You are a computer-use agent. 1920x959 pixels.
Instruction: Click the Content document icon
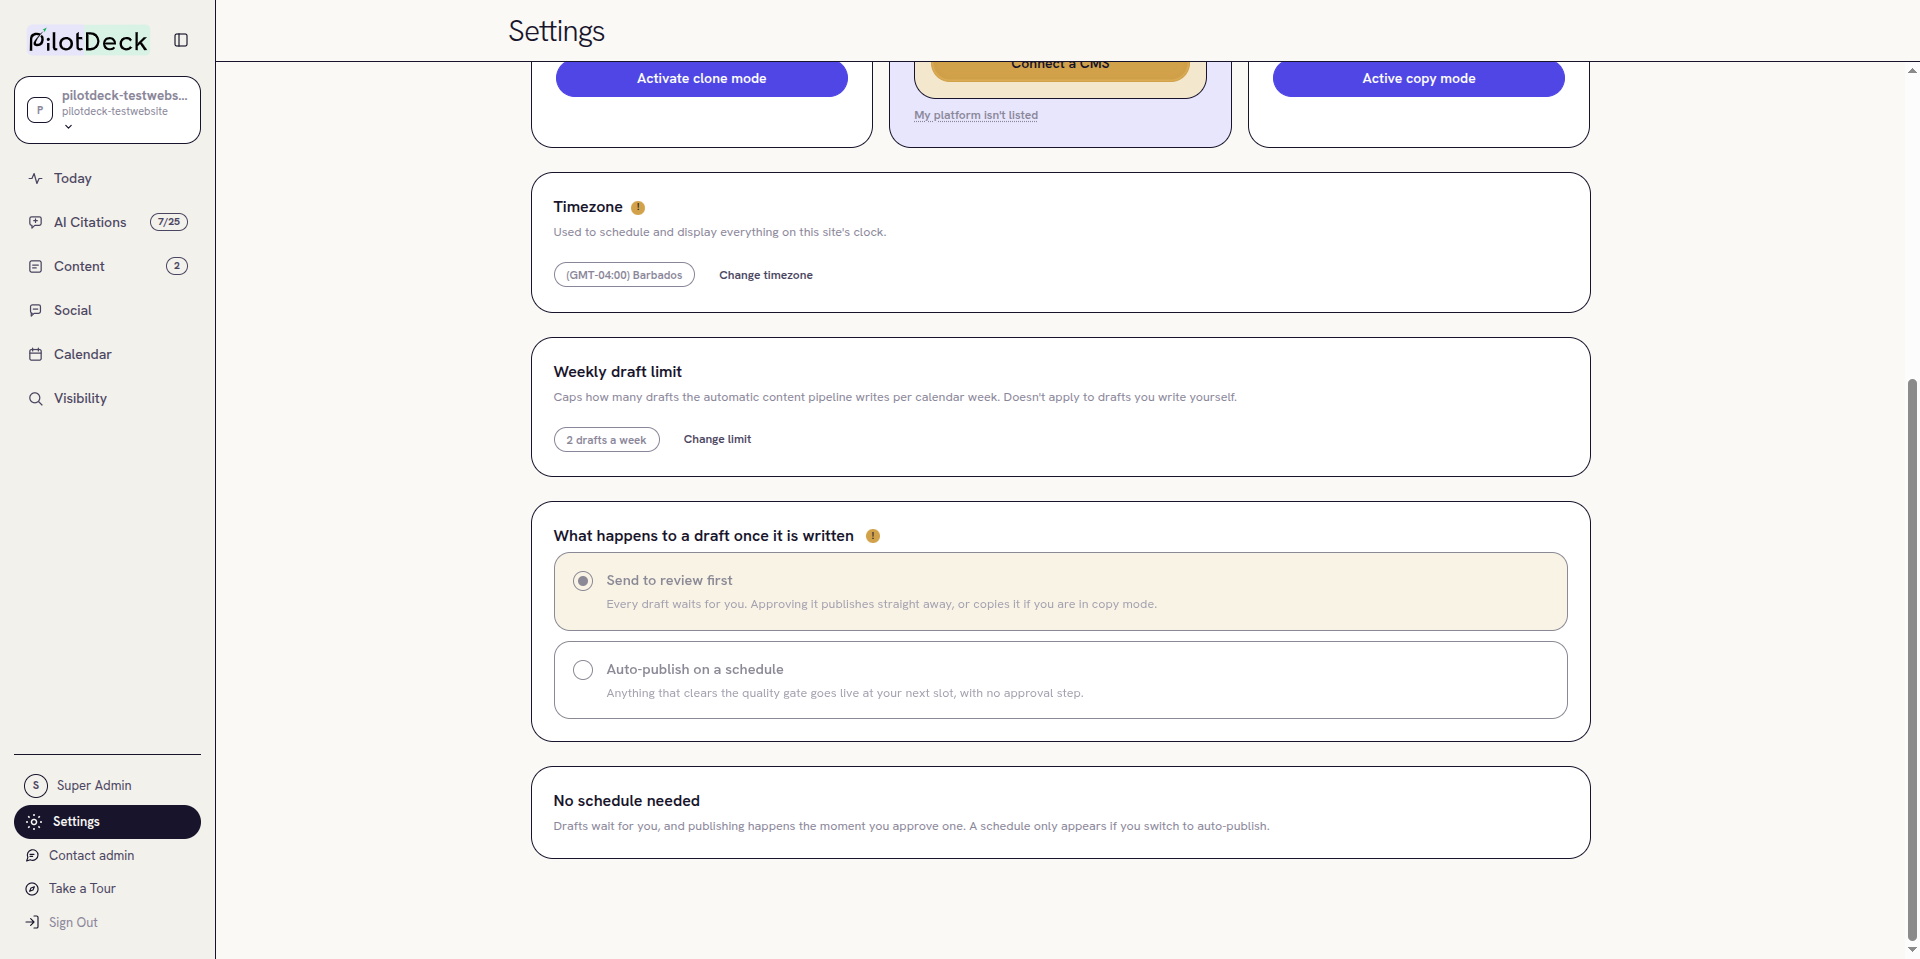click(x=36, y=266)
